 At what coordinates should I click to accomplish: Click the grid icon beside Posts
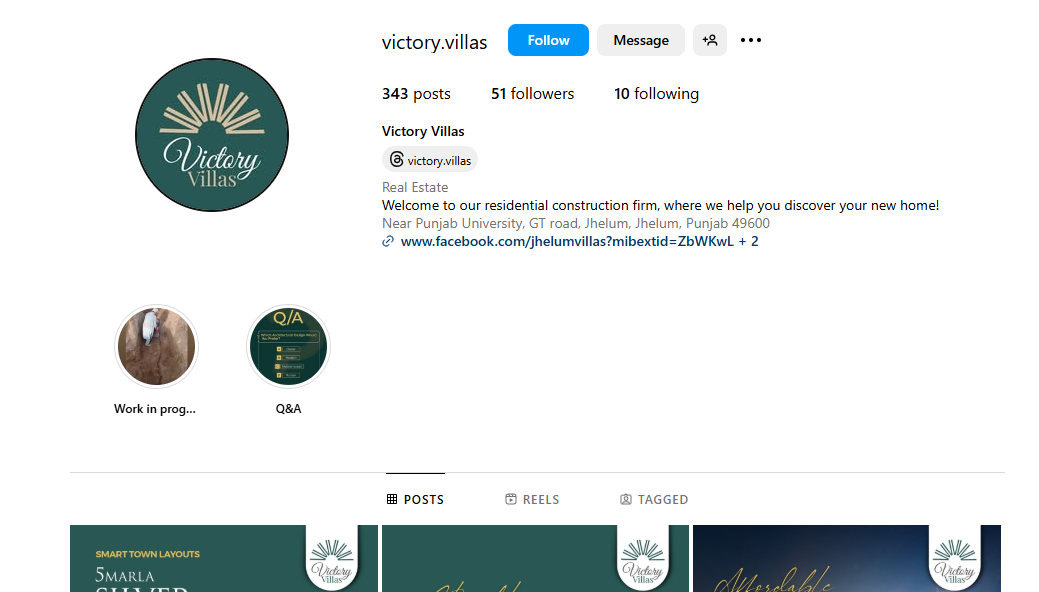392,499
